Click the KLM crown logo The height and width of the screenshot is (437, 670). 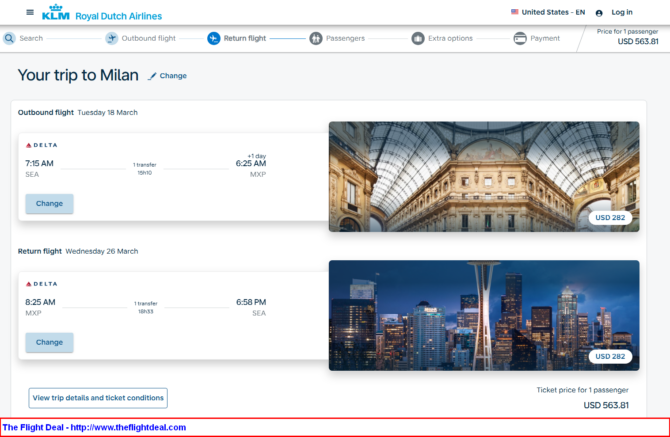(56, 12)
